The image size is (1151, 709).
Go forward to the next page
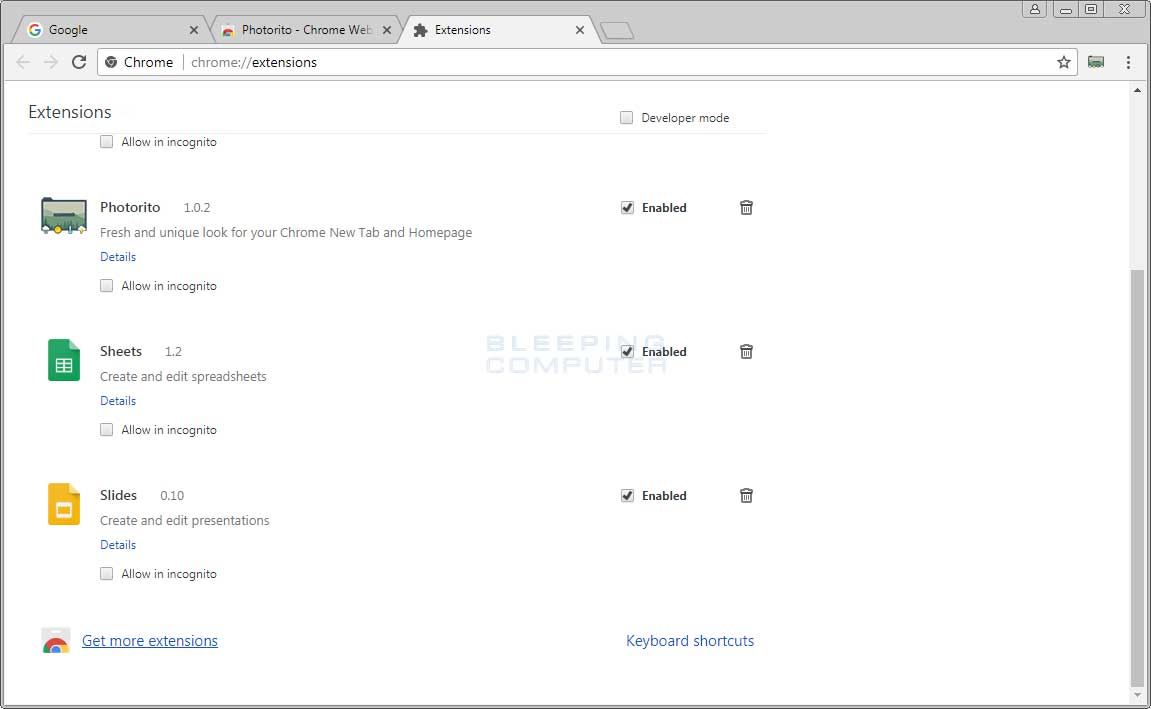51,62
